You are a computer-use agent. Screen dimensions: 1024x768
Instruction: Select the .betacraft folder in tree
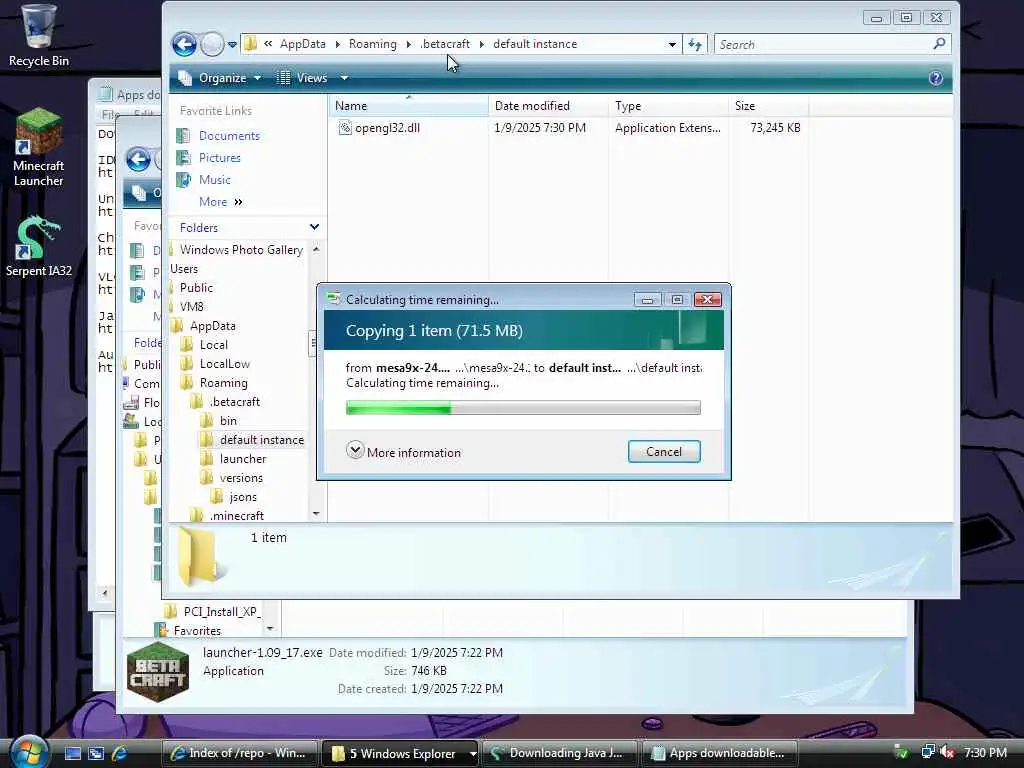(234, 402)
